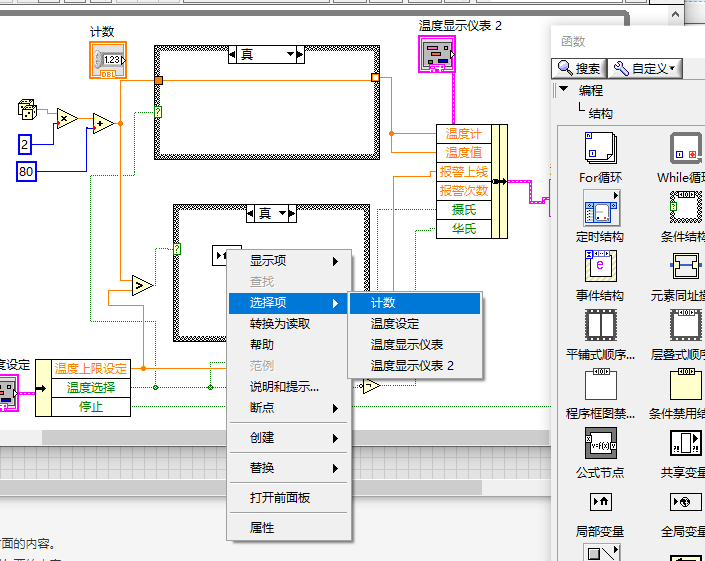
Task: Select the 共享变量 palette icon
Action: point(686,443)
